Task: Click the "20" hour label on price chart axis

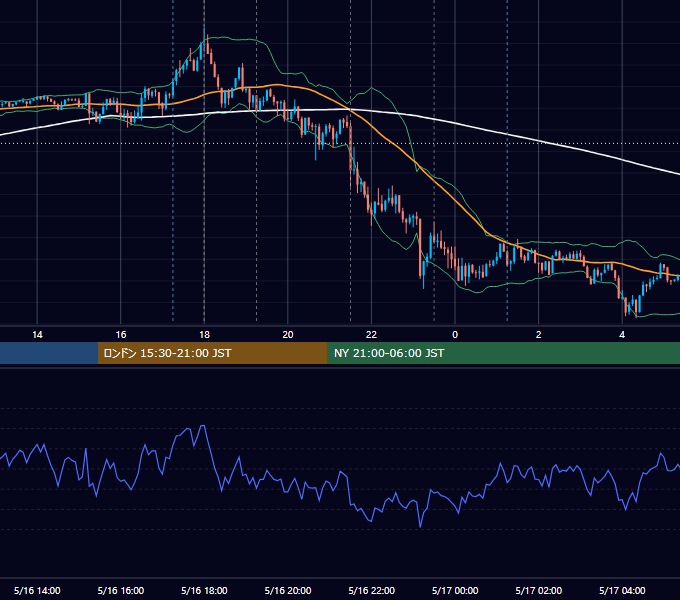Action: (288, 335)
